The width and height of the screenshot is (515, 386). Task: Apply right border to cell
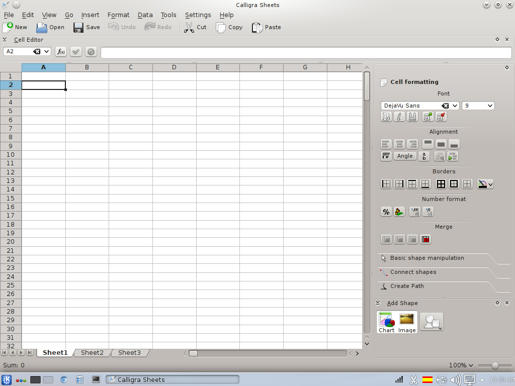(x=399, y=184)
